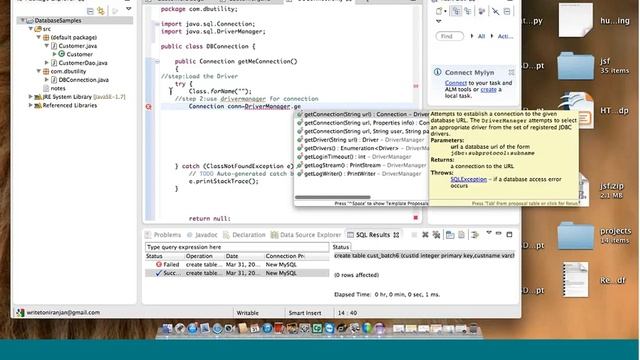640x360 pixels.
Task: Choose getConnection(String url) proposal
Action: tap(362, 114)
